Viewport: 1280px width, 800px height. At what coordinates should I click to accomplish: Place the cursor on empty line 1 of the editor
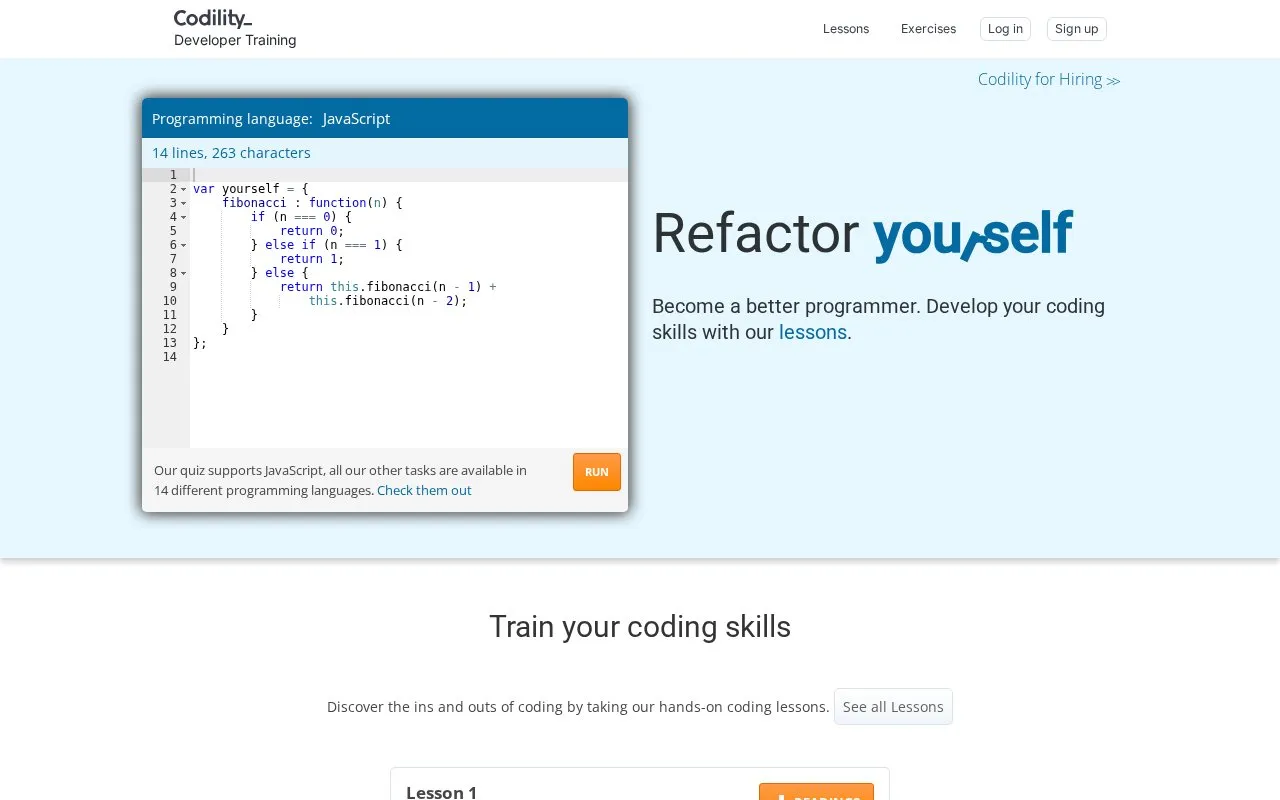(x=409, y=175)
